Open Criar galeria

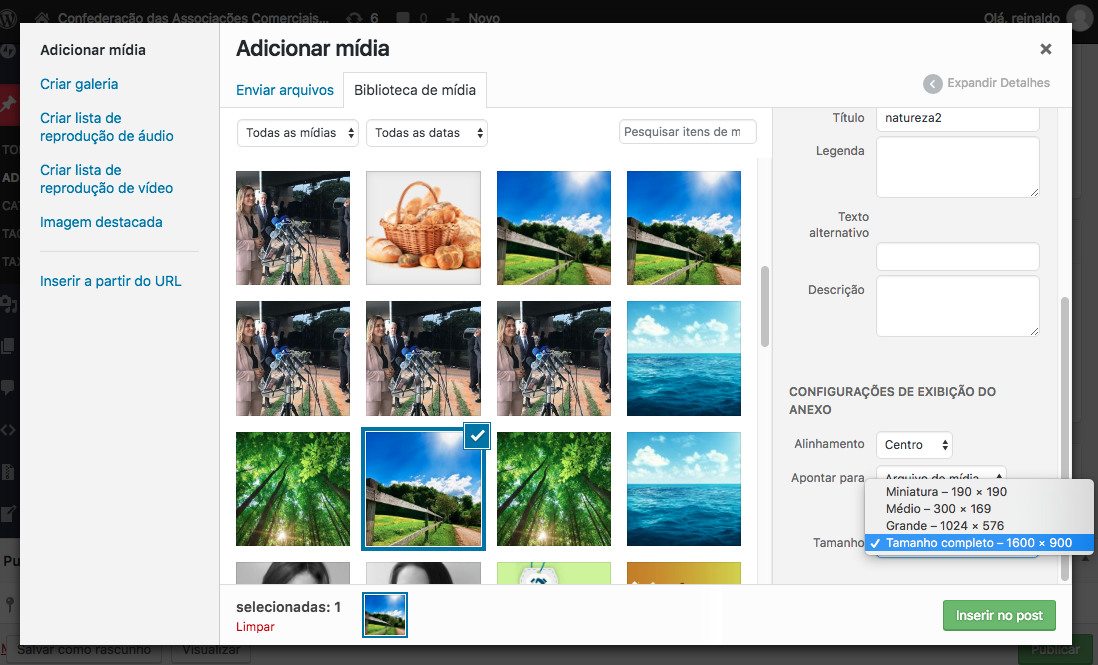pos(79,84)
